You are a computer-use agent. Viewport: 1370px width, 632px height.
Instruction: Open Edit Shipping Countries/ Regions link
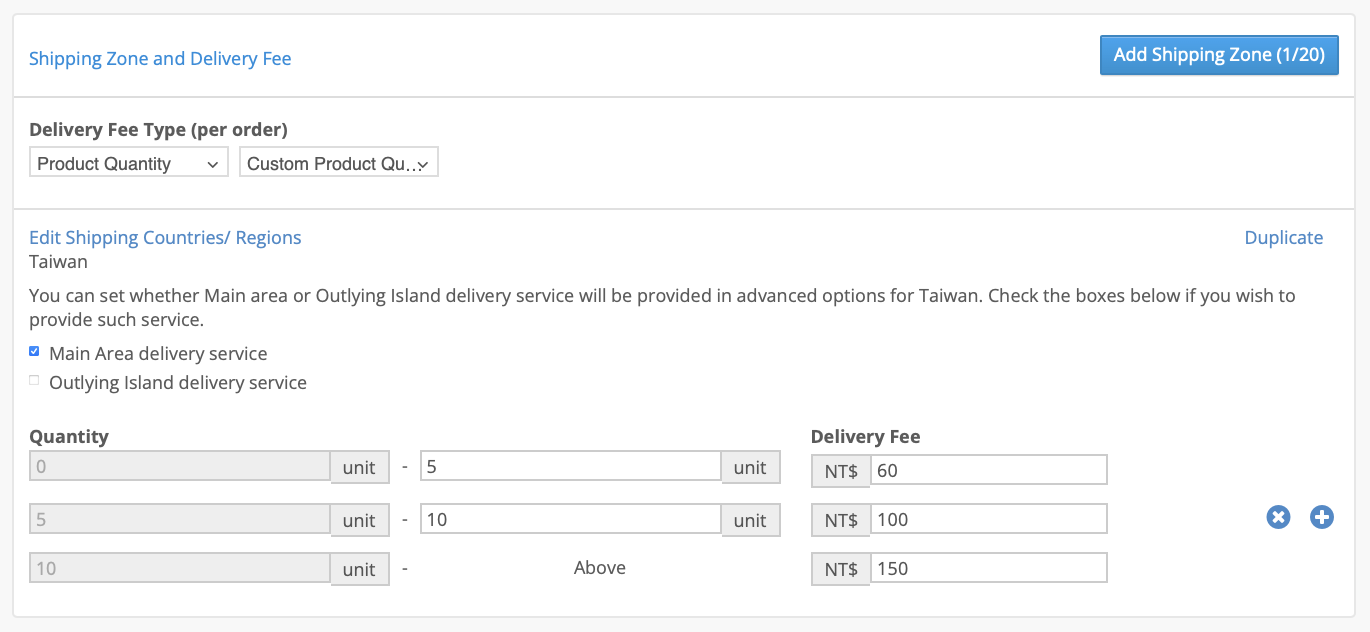pyautogui.click(x=165, y=237)
